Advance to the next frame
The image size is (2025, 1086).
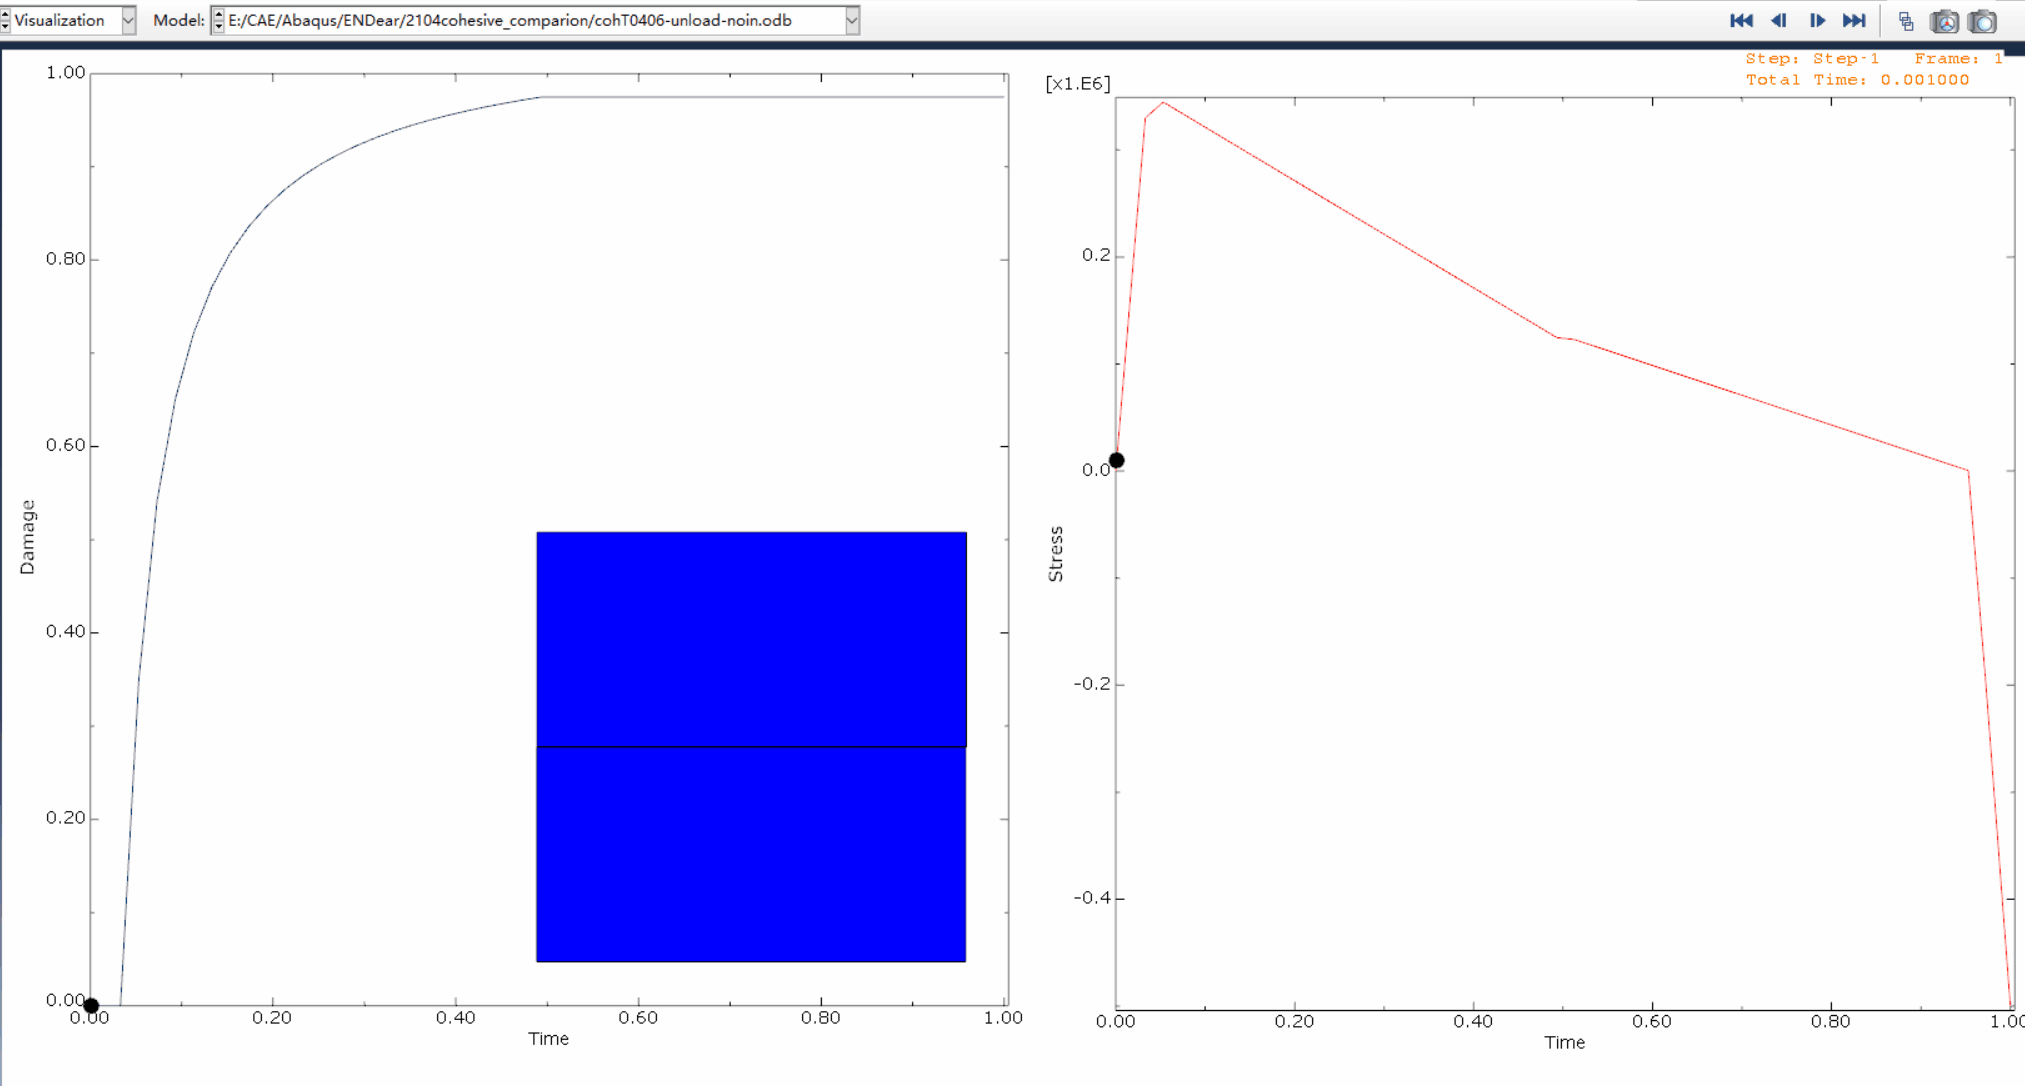click(1817, 20)
